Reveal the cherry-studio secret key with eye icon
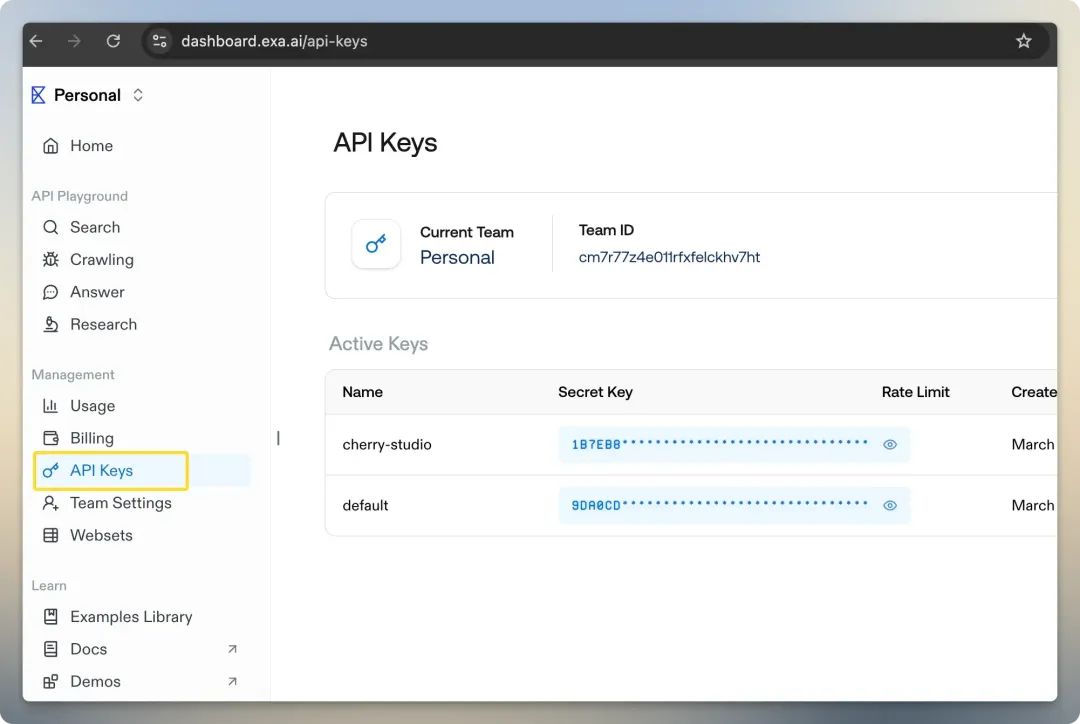Viewport: 1080px width, 724px height. 890,444
